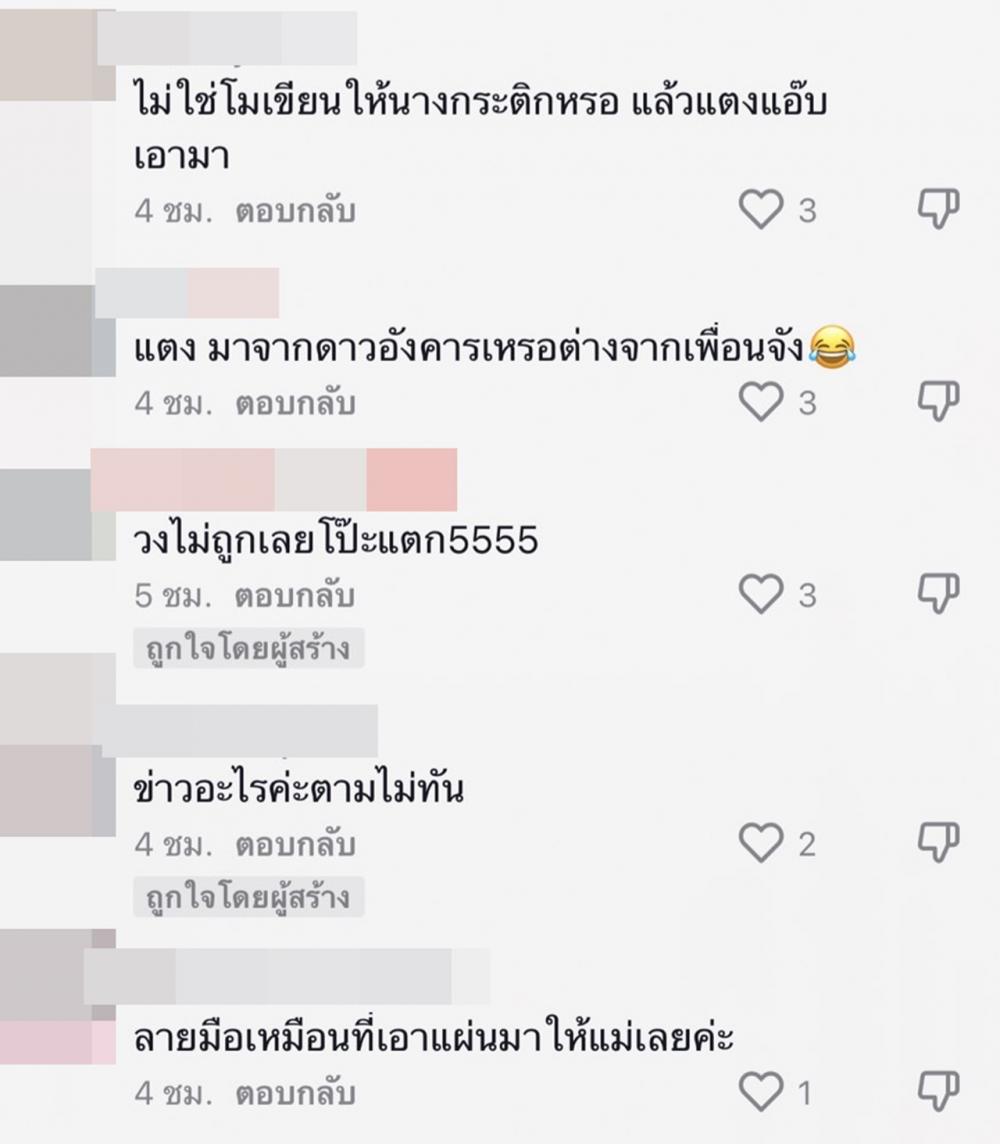Image resolution: width=1000 pixels, height=1144 pixels.
Task: Open blurred username above the ดาวอังคาร comment
Action: click(187, 293)
